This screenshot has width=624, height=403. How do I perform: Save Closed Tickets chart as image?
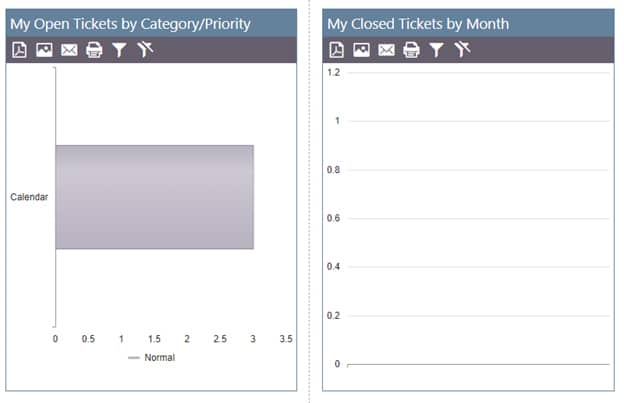(x=361, y=50)
